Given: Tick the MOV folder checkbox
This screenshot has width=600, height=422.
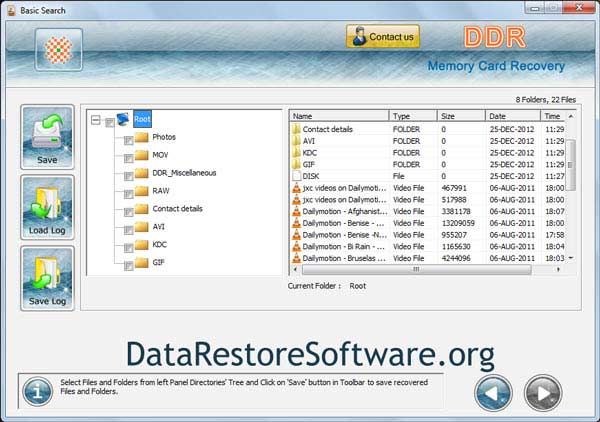Looking at the screenshot, I should [129, 158].
